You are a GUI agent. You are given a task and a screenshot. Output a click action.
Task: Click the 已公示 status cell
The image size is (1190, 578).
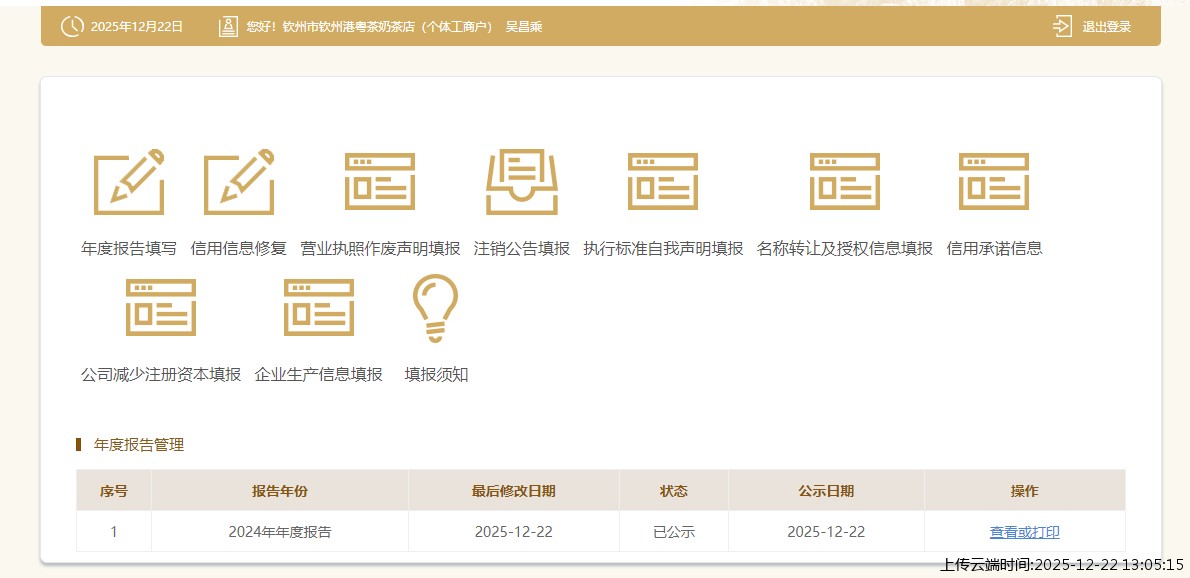coord(673,532)
